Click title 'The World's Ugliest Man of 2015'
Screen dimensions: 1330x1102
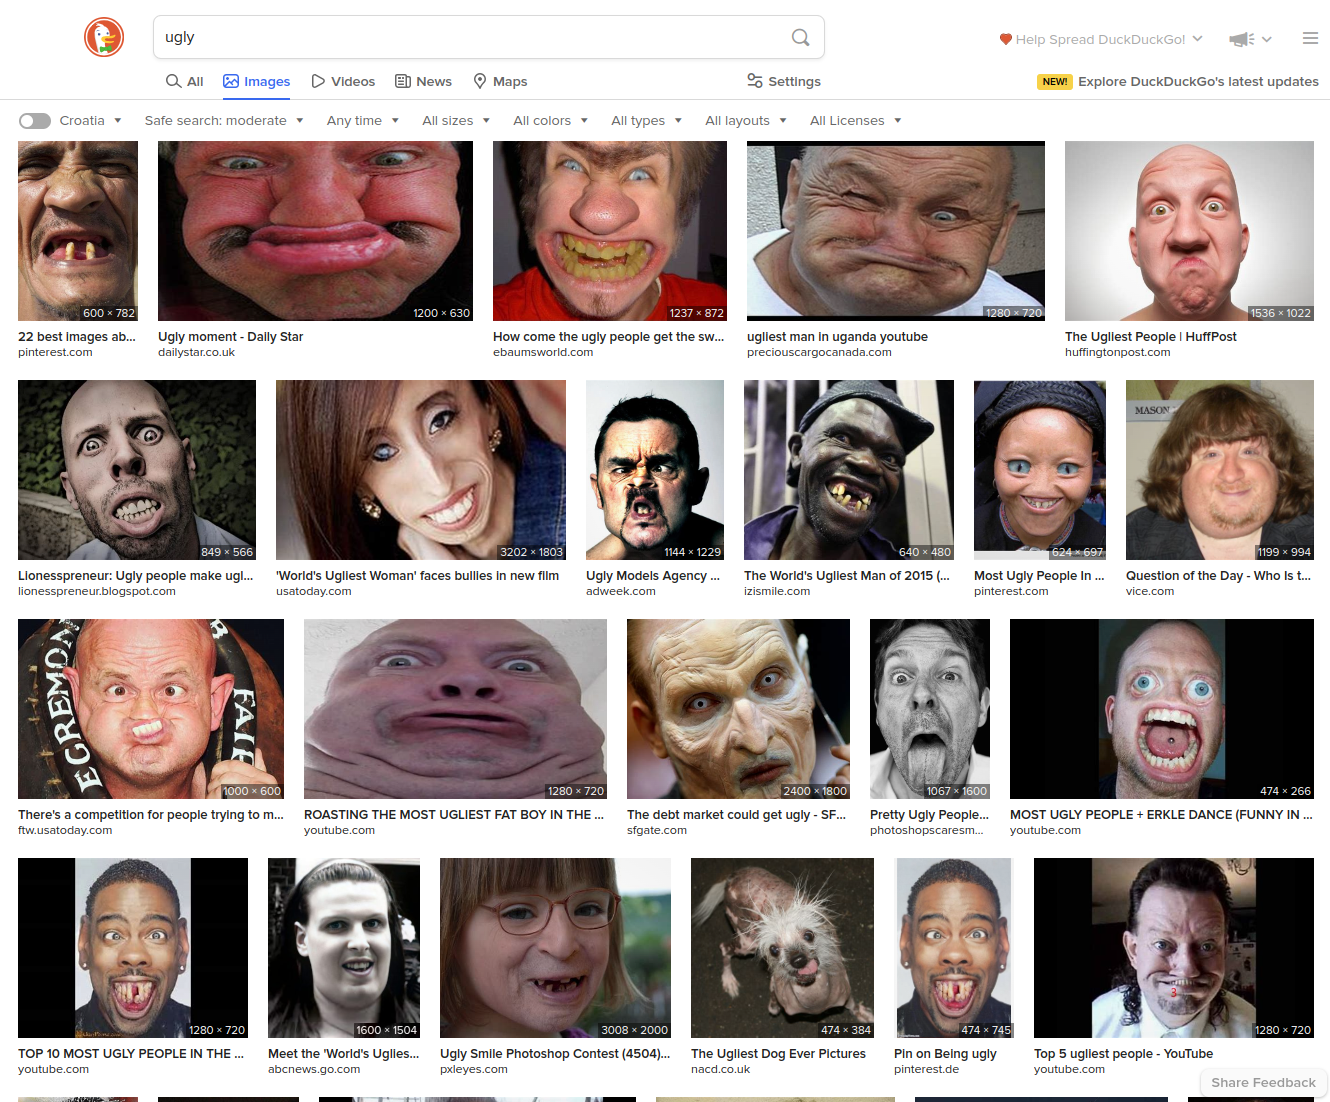click(x=847, y=576)
